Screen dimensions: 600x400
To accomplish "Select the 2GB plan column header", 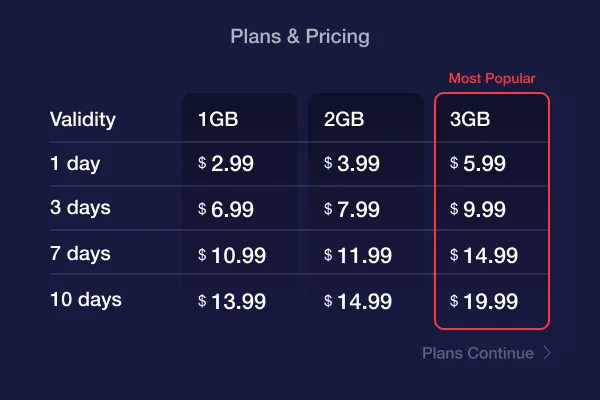I will (344, 119).
